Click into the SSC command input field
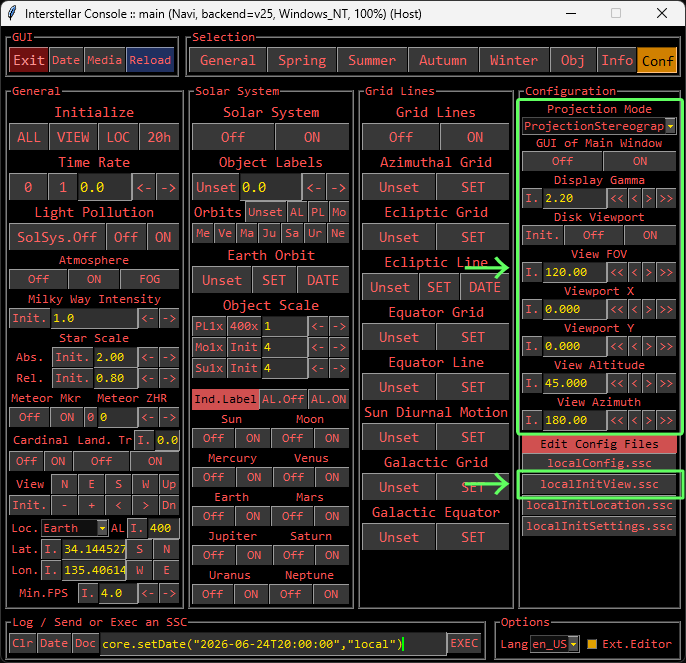The height and width of the screenshot is (663, 686). pos(273,644)
